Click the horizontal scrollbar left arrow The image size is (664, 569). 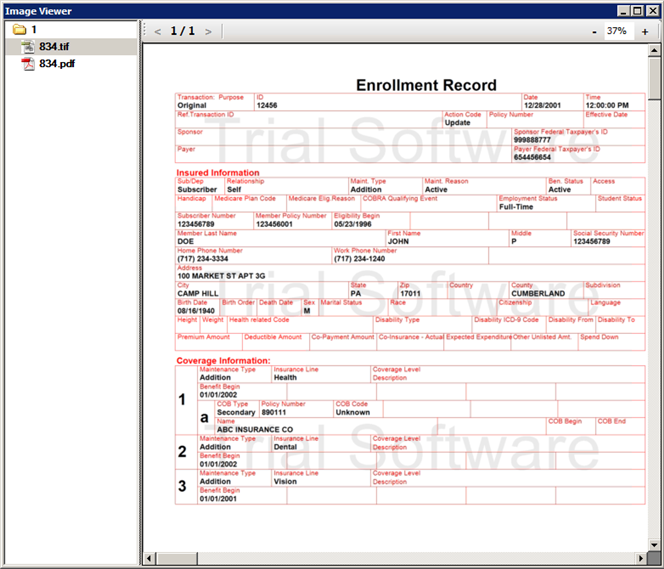point(148,557)
